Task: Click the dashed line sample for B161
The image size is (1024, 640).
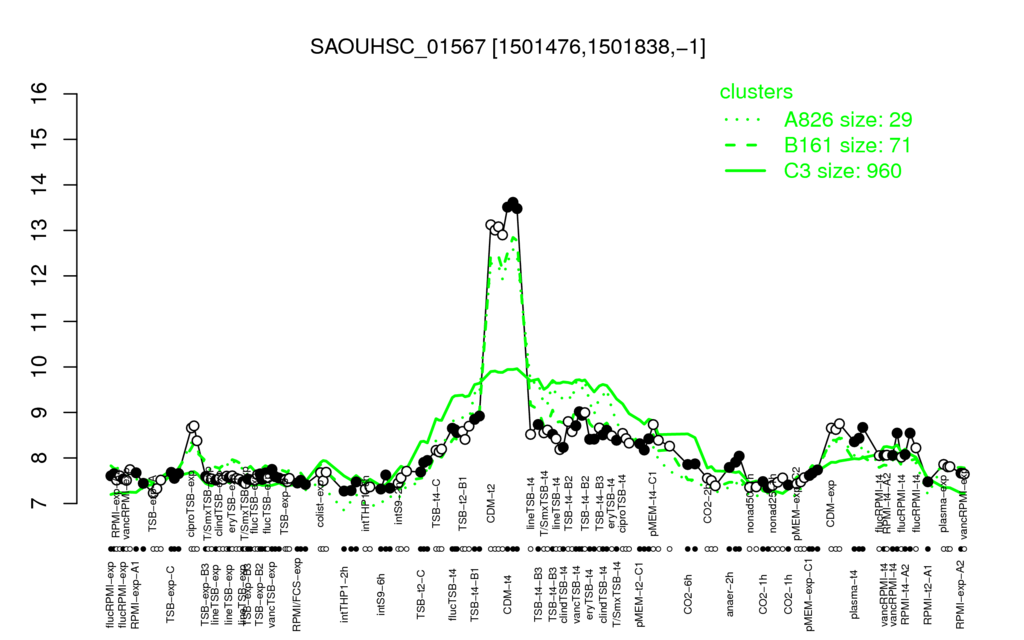Action: click(744, 145)
